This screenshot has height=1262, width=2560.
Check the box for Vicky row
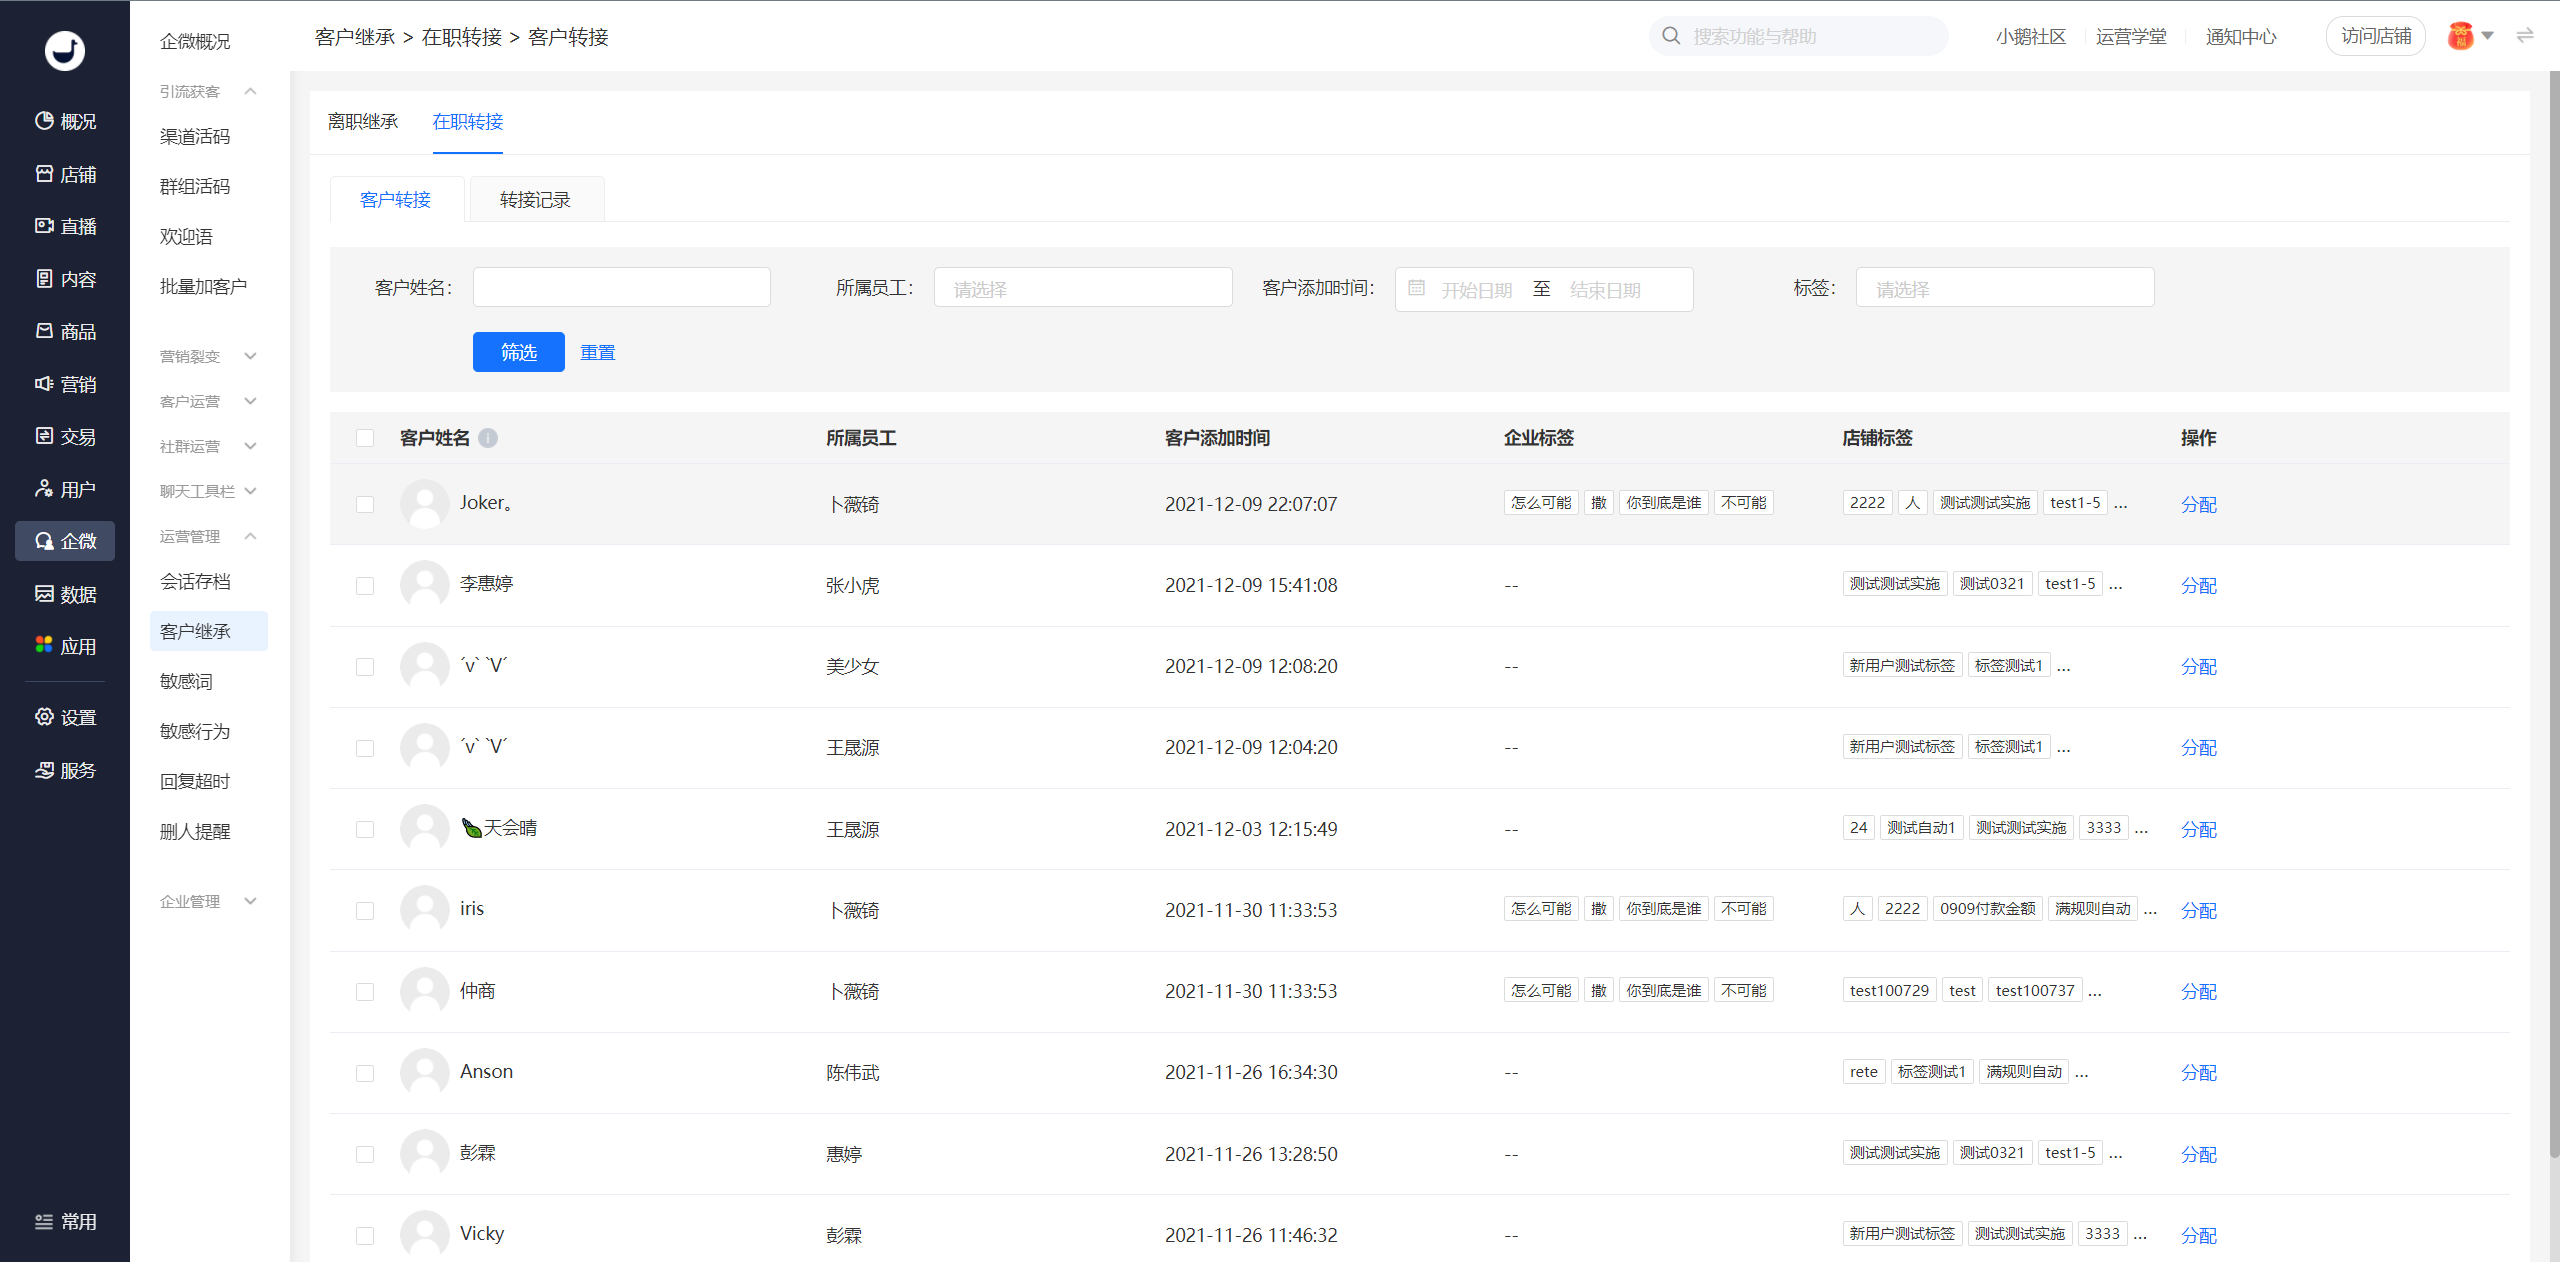(365, 1236)
